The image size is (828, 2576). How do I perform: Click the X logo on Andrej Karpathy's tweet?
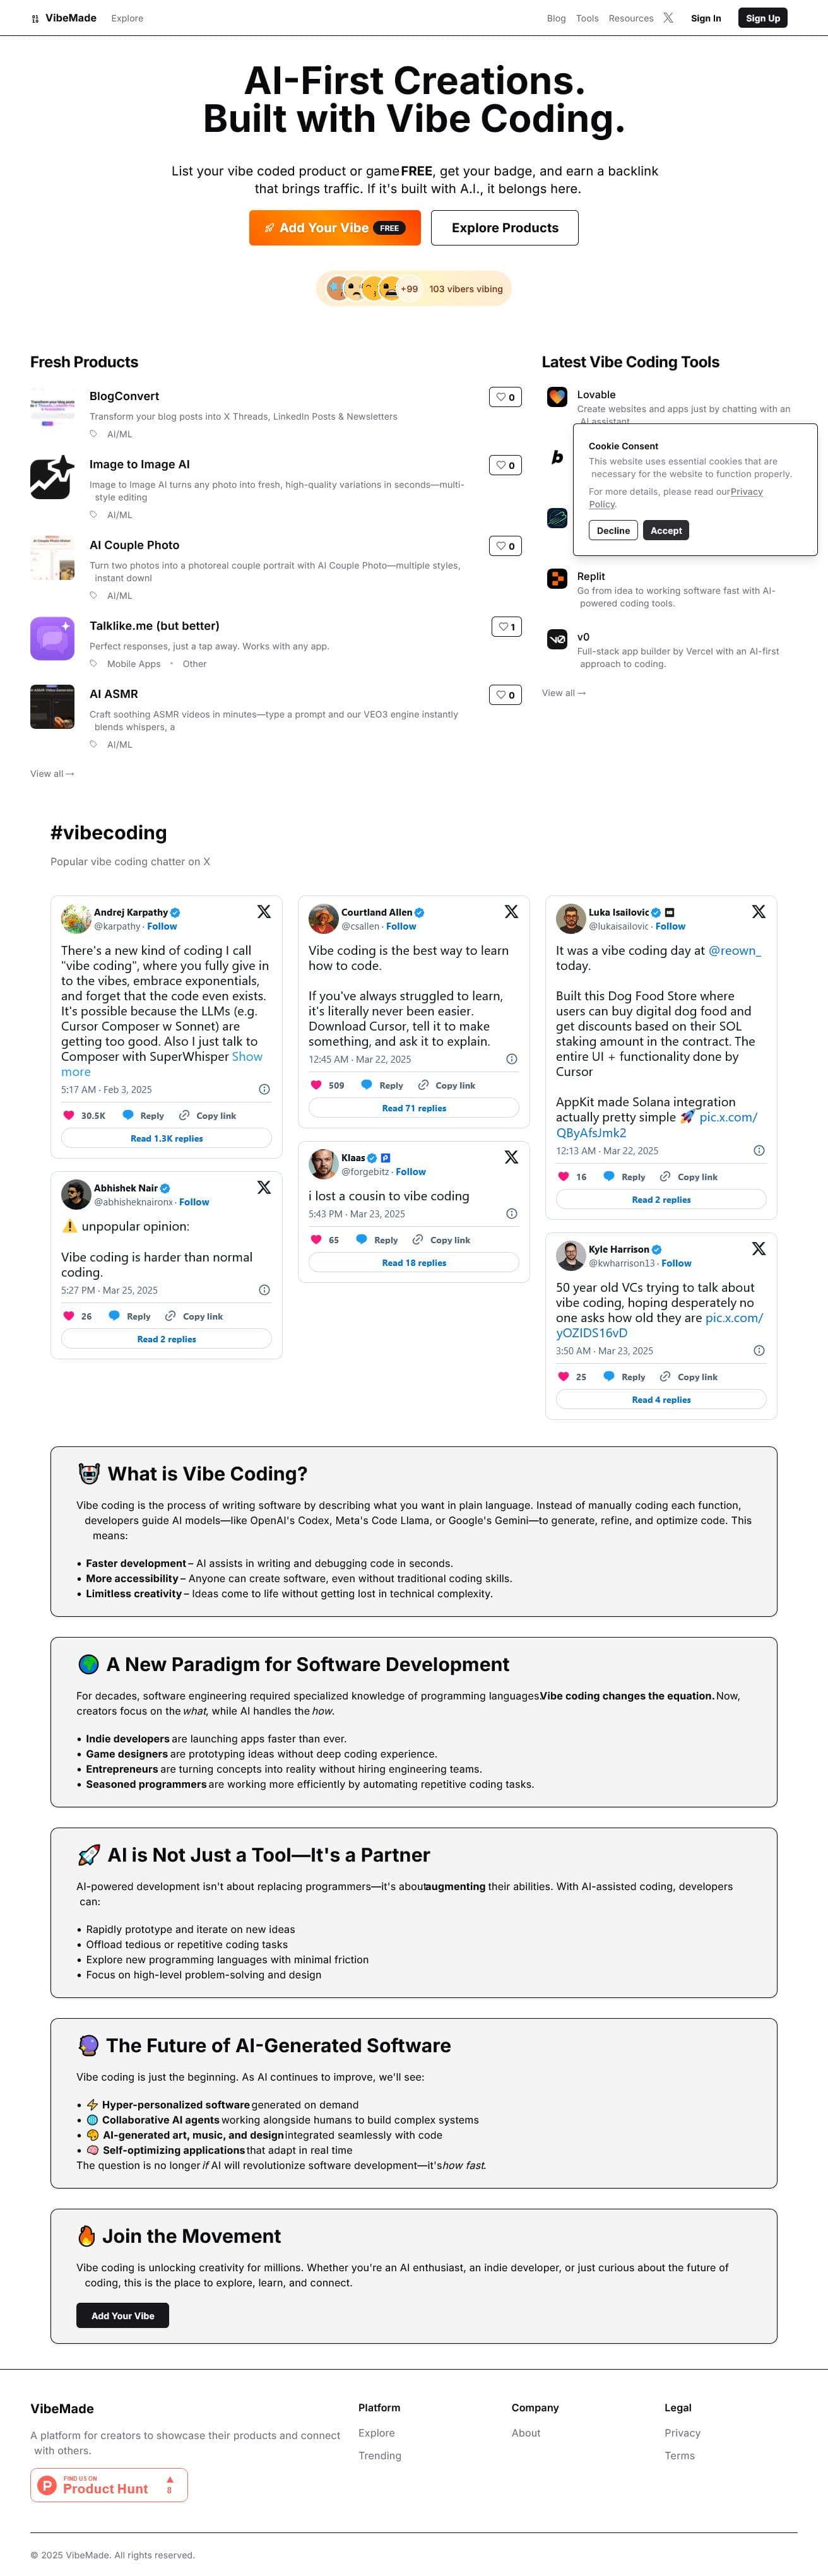264,912
